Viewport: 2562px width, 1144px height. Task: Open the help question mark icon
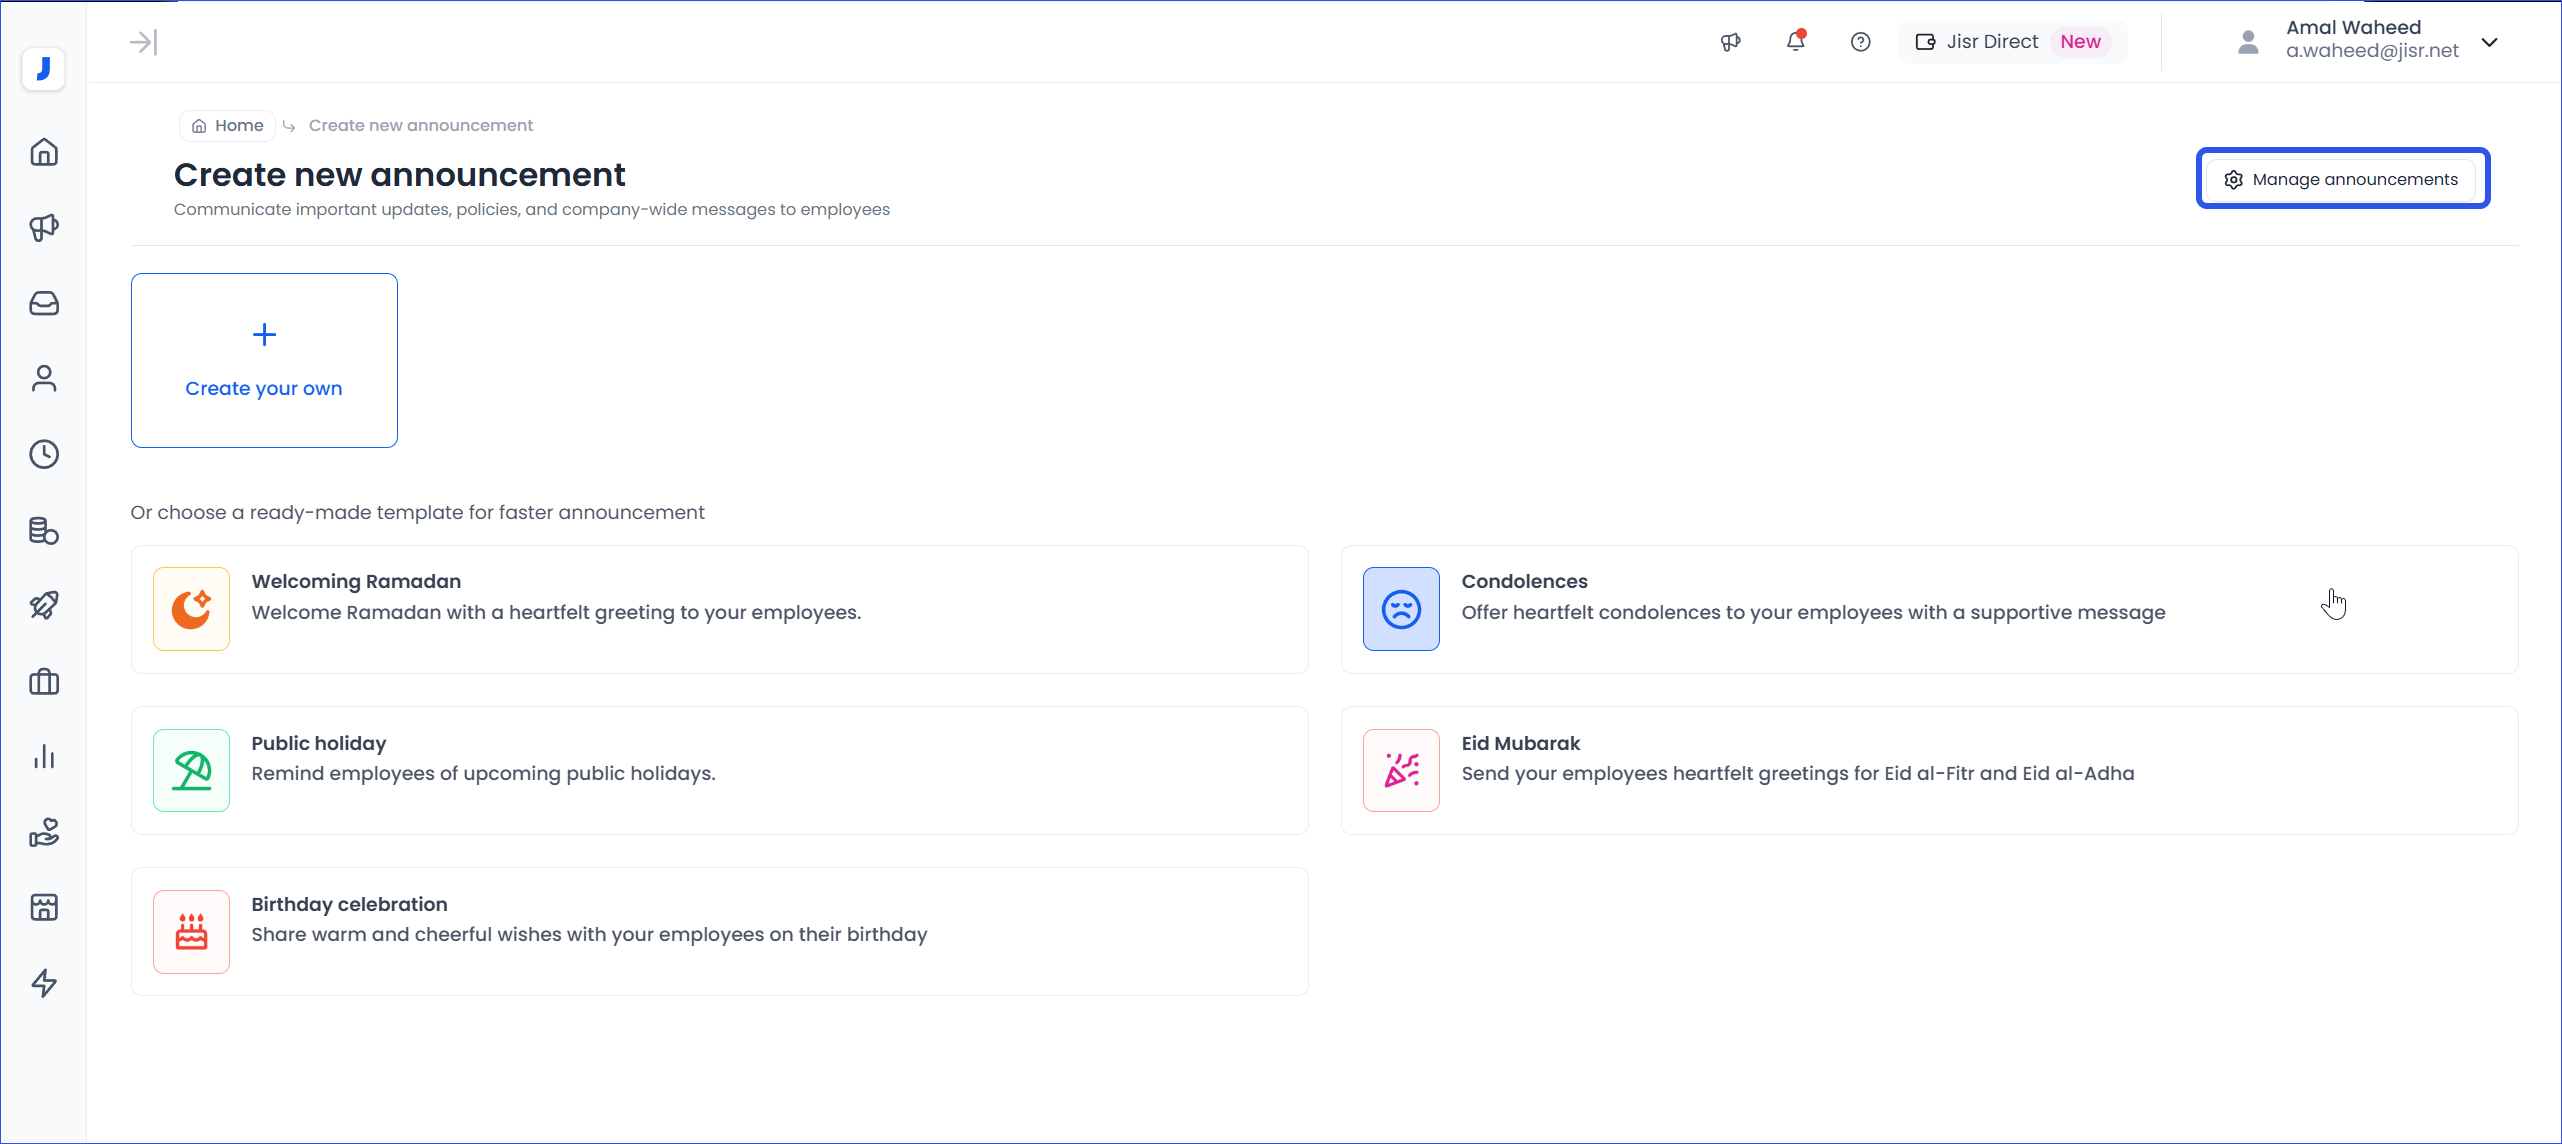pyautogui.click(x=1860, y=42)
